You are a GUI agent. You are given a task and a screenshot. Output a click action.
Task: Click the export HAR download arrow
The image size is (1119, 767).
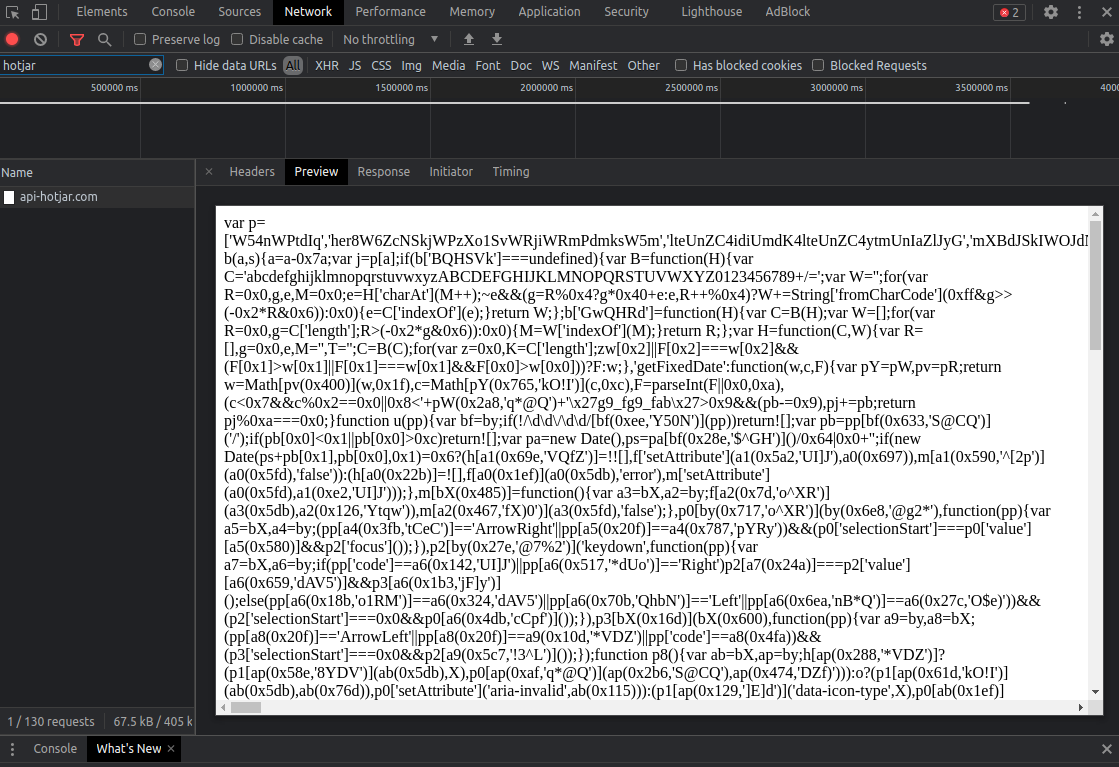(x=497, y=40)
